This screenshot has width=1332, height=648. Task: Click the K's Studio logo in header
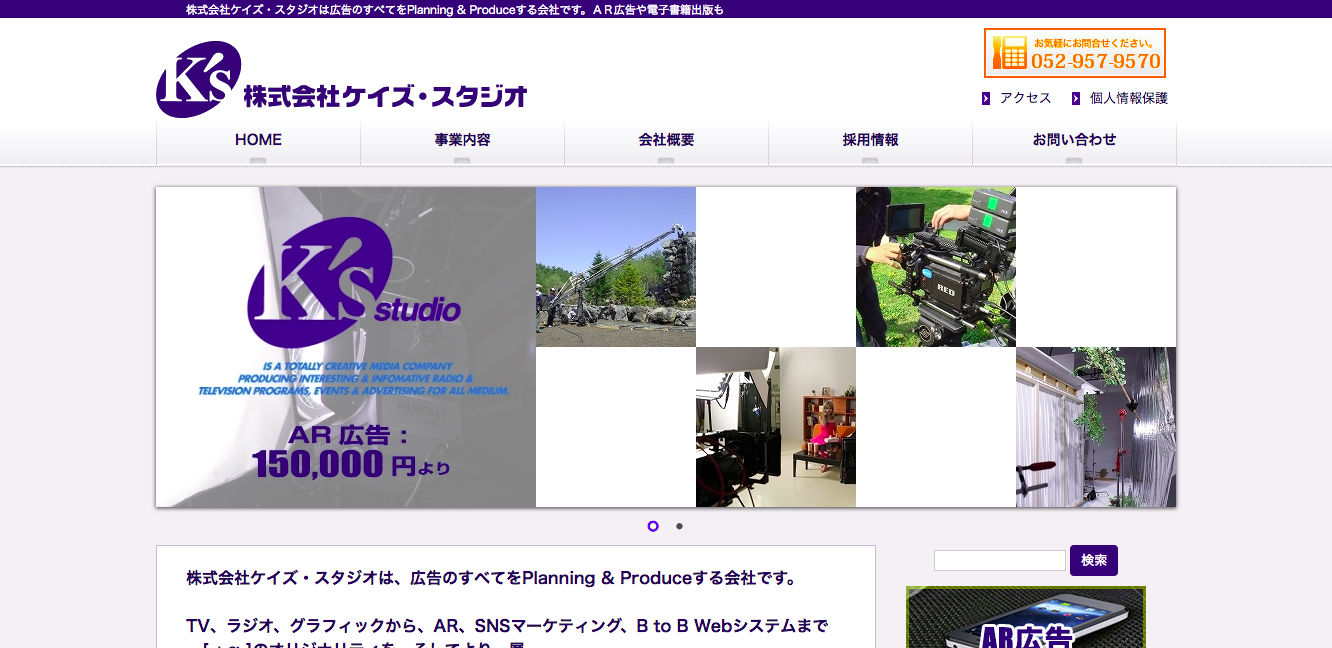click(341, 80)
